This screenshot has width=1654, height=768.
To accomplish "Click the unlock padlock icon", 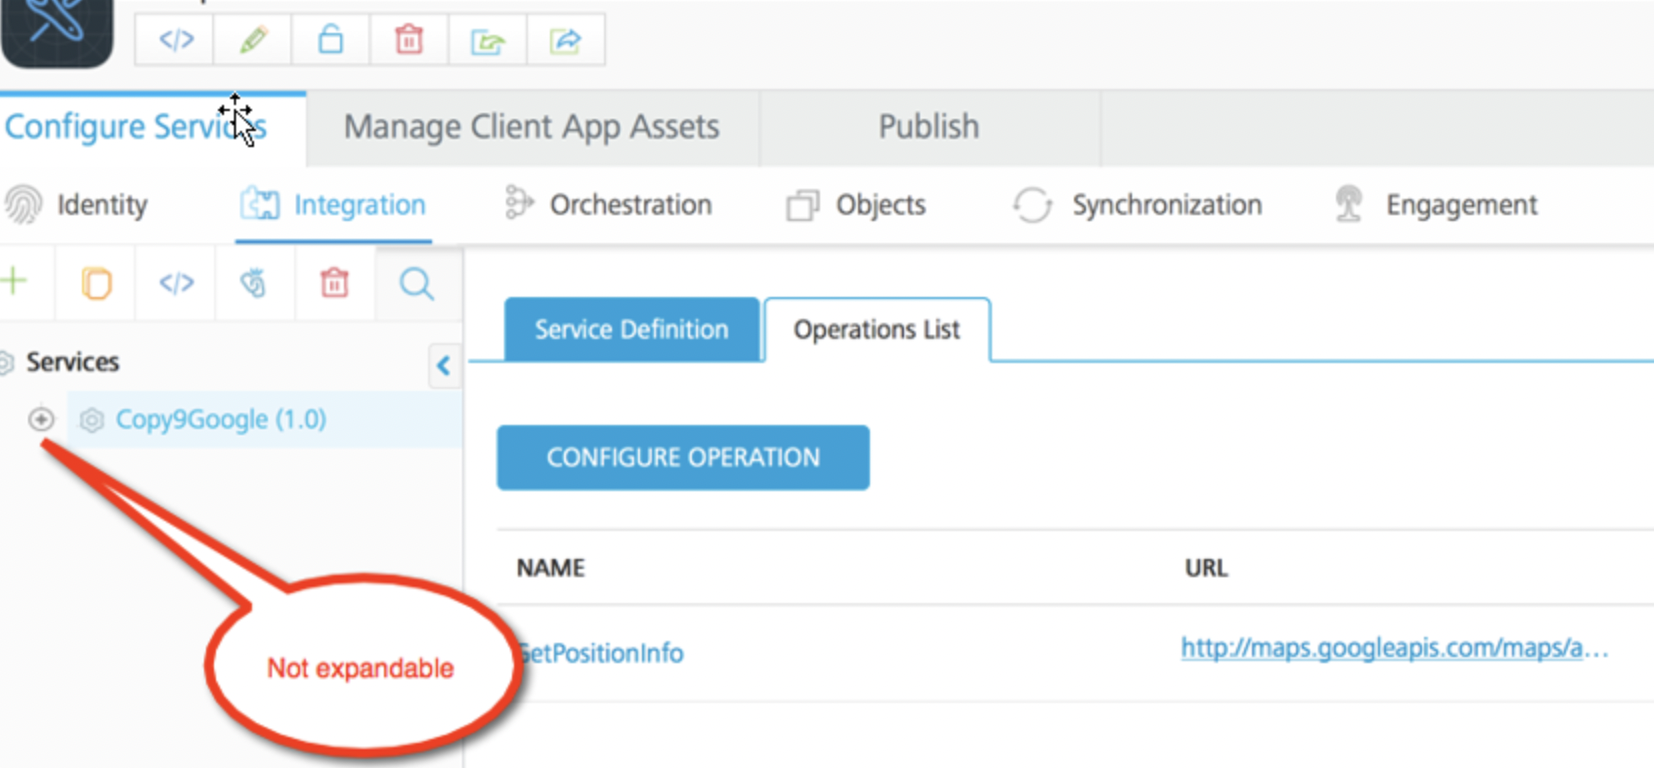I will click(x=330, y=40).
